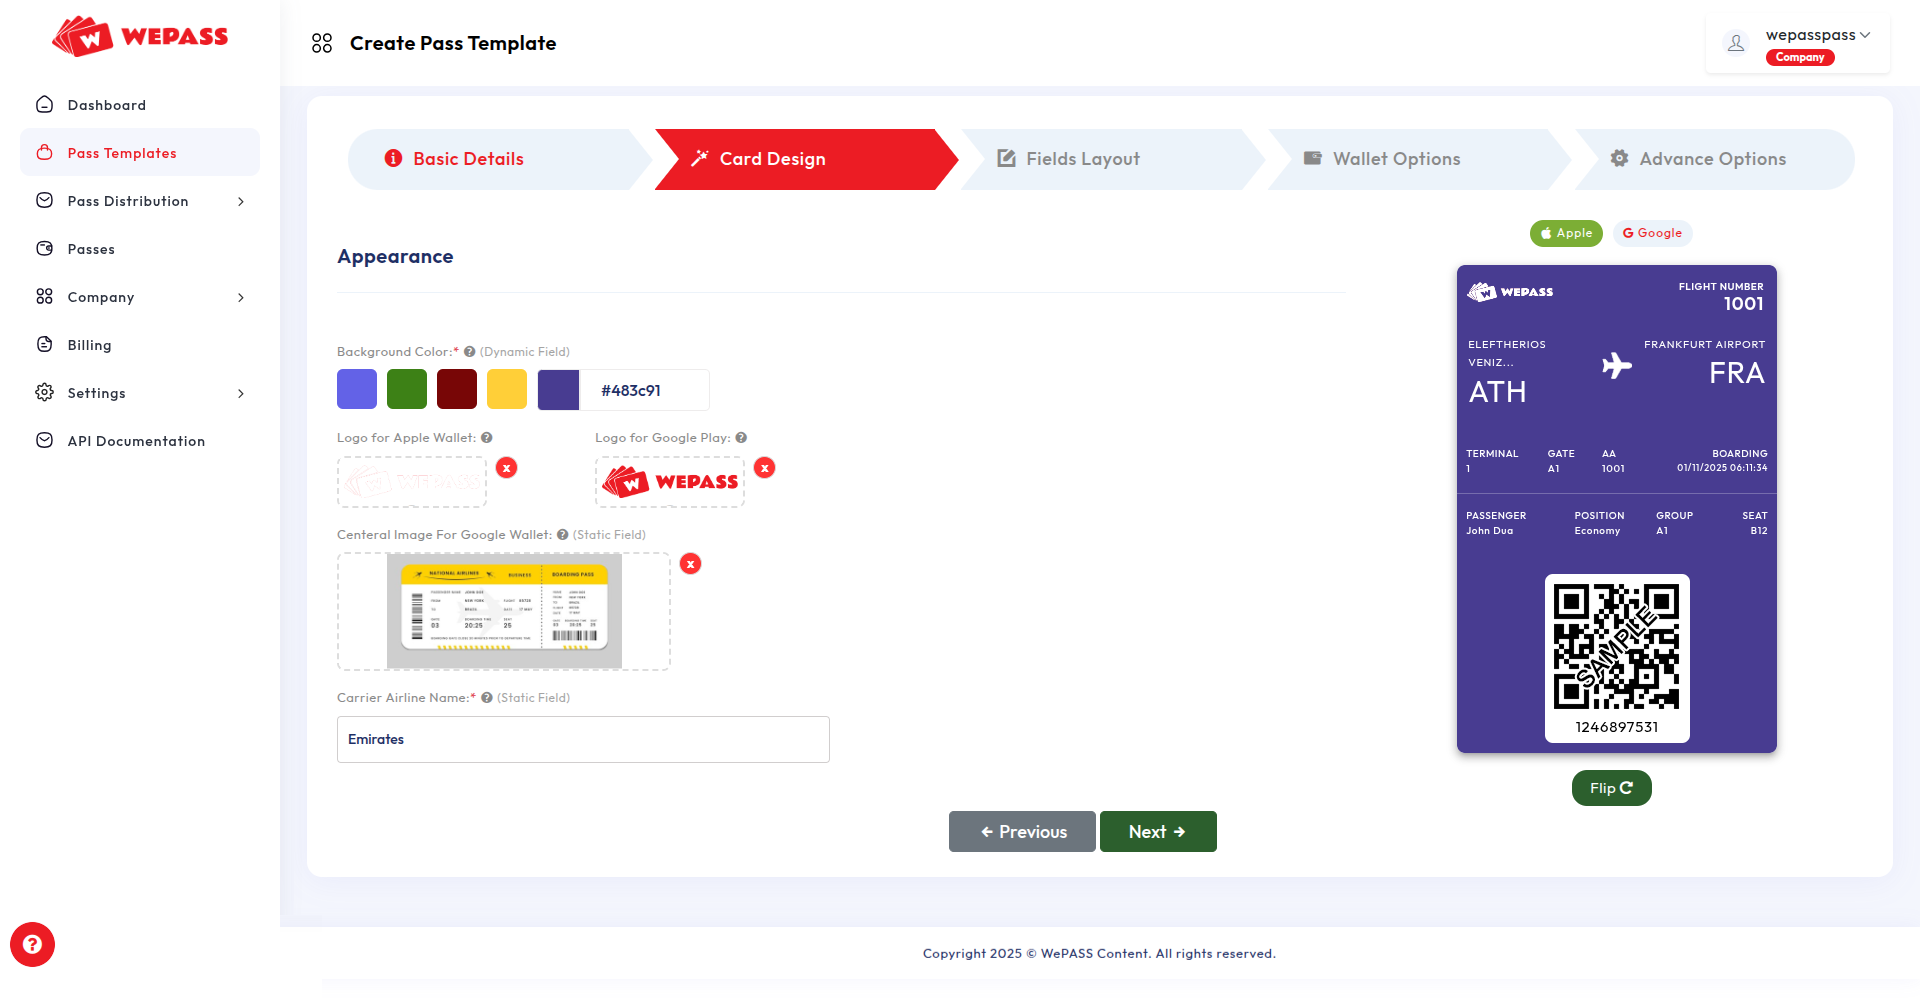Open the Billing section
The width and height of the screenshot is (1920, 999).
89,345
